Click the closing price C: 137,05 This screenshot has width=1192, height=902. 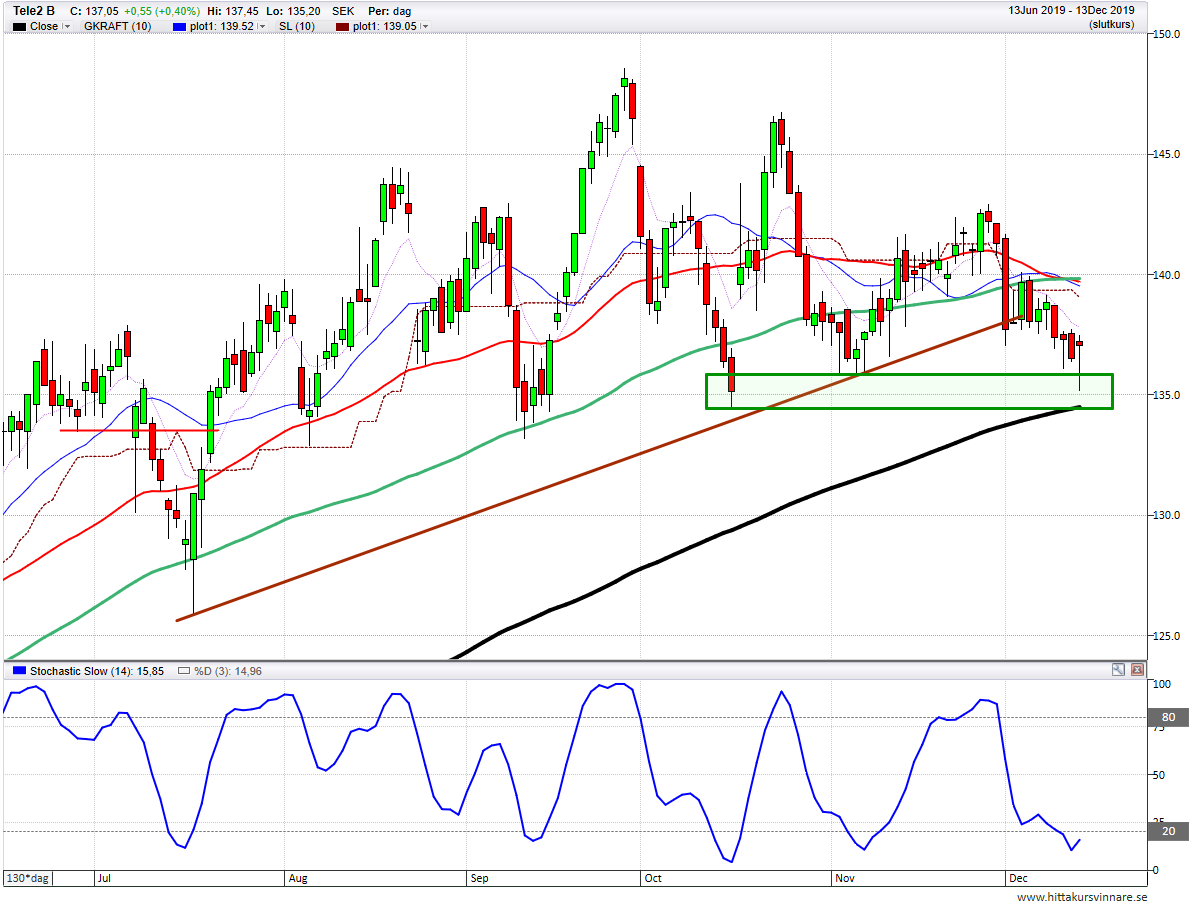(x=94, y=11)
